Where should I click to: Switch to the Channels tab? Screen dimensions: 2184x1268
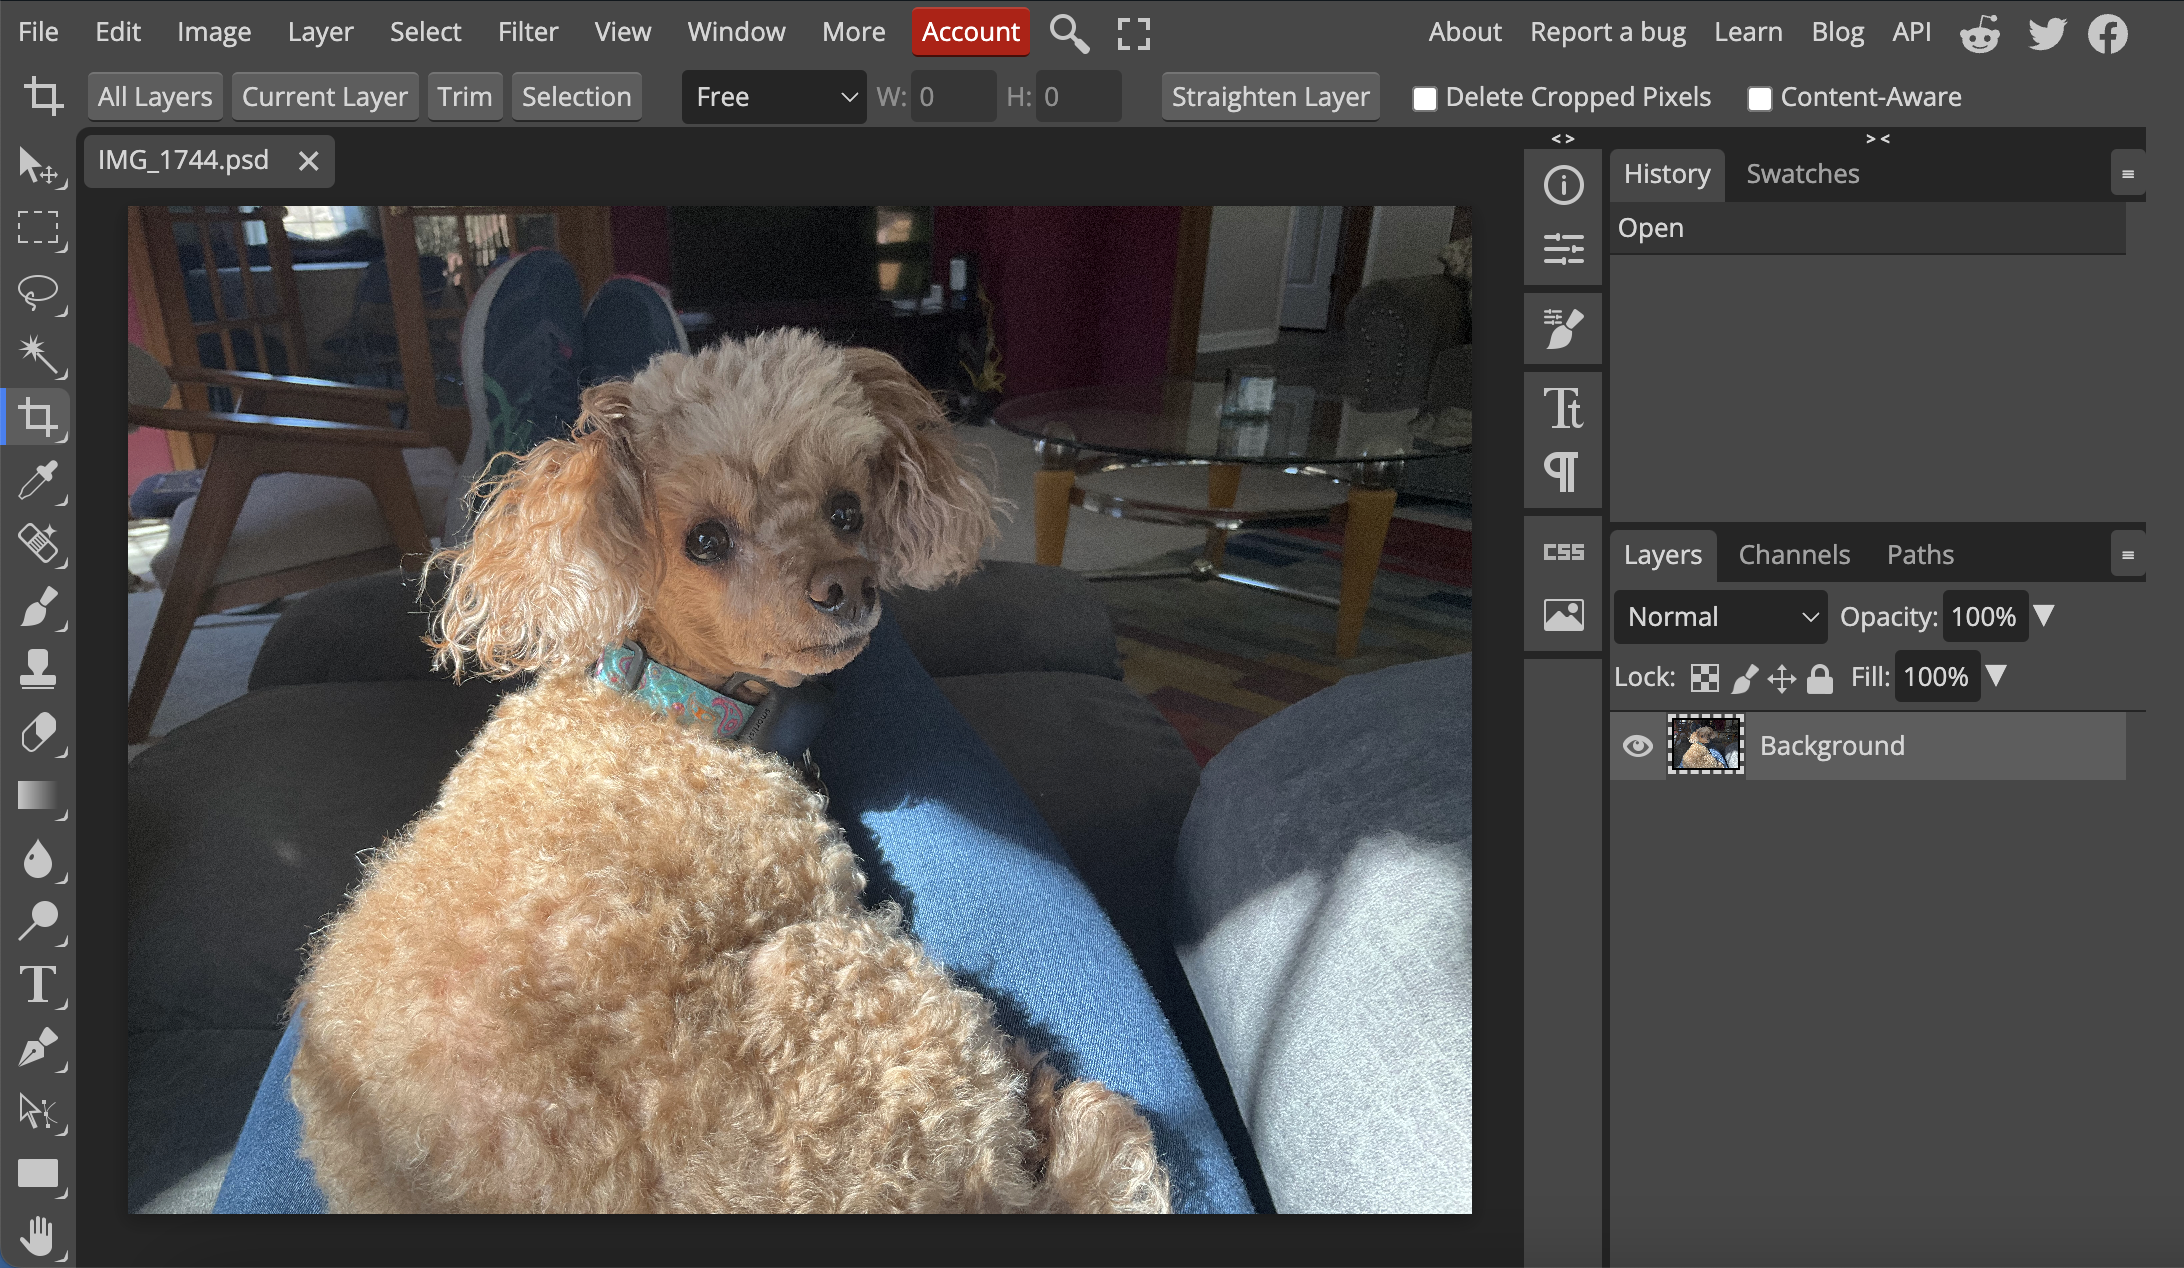[x=1793, y=554]
